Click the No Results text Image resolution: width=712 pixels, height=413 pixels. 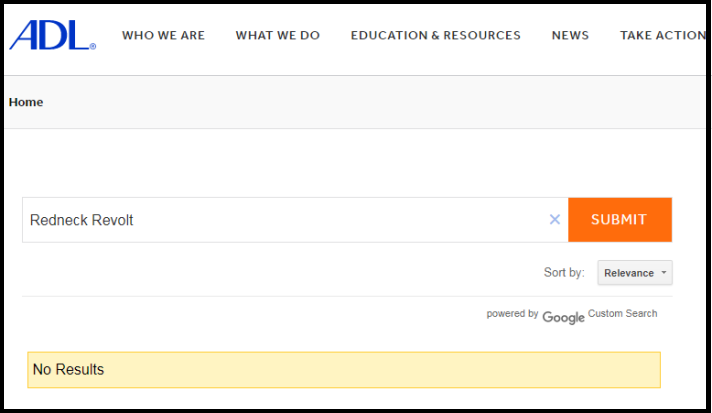pos(69,369)
